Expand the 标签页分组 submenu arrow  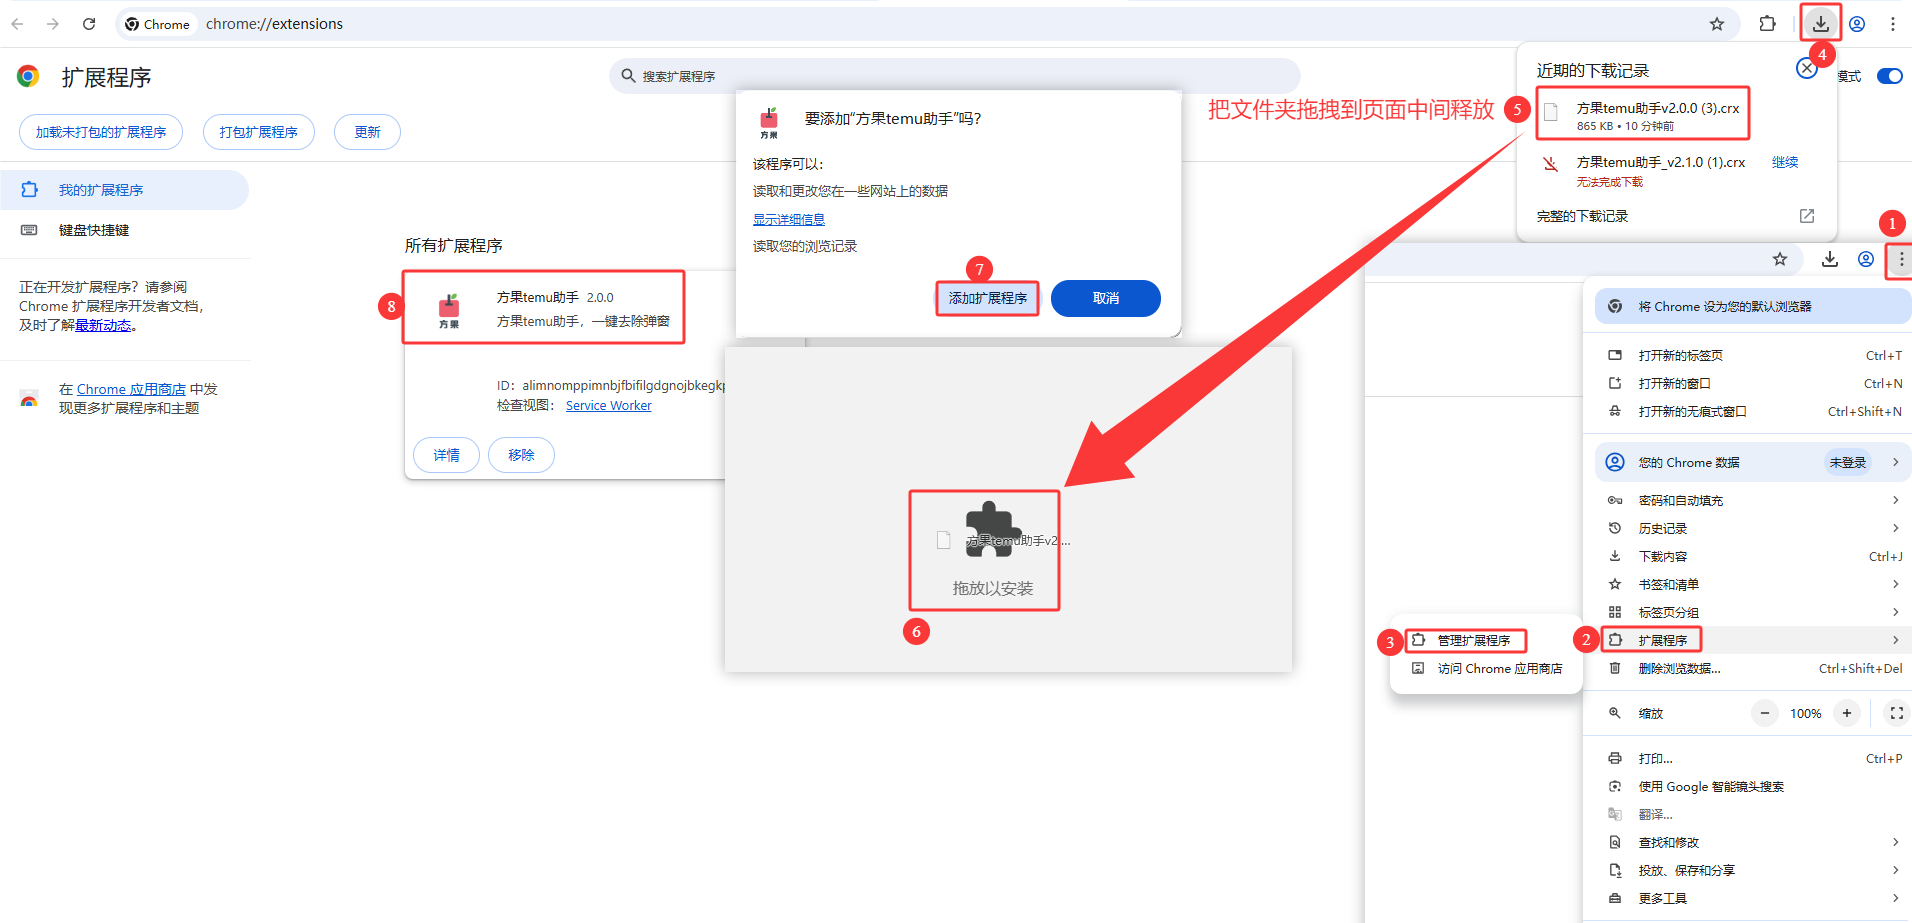(x=1895, y=612)
